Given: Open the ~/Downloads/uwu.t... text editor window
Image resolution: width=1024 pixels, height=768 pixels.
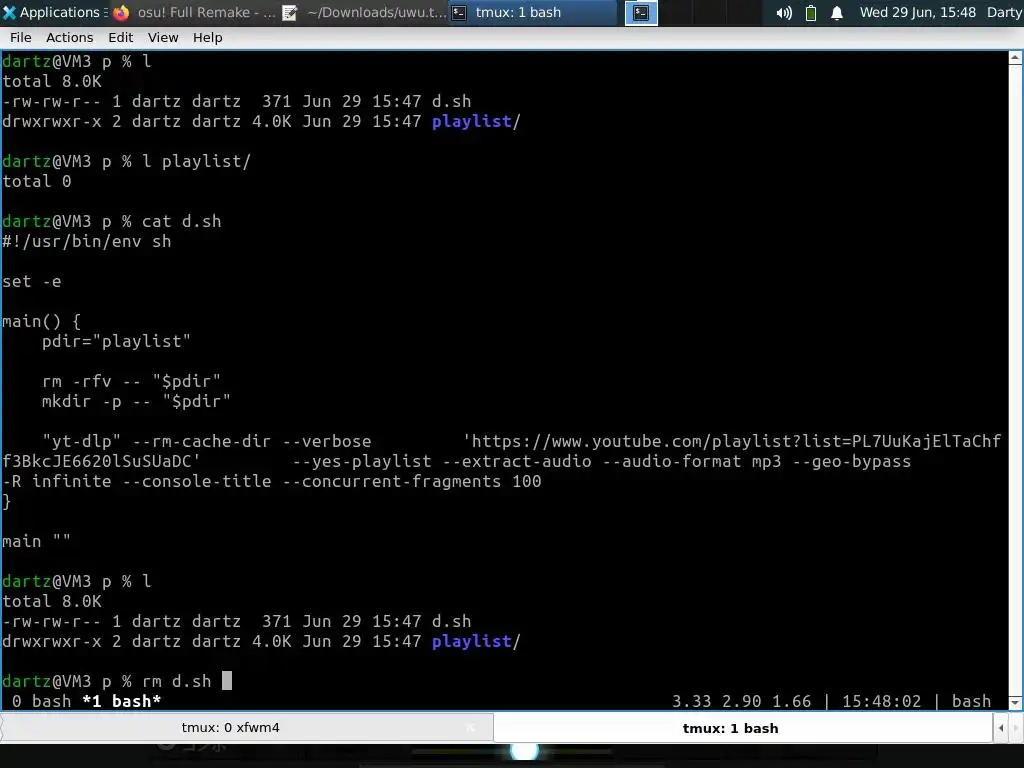Looking at the screenshot, I should (364, 12).
